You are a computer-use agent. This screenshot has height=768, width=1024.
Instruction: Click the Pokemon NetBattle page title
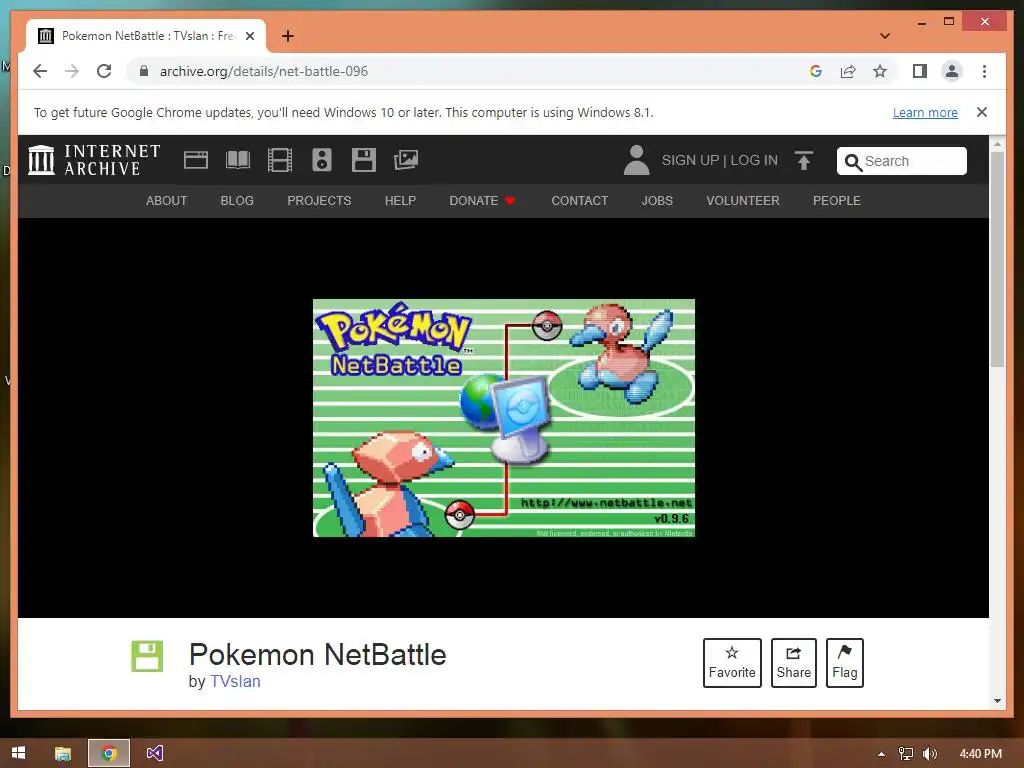point(317,654)
